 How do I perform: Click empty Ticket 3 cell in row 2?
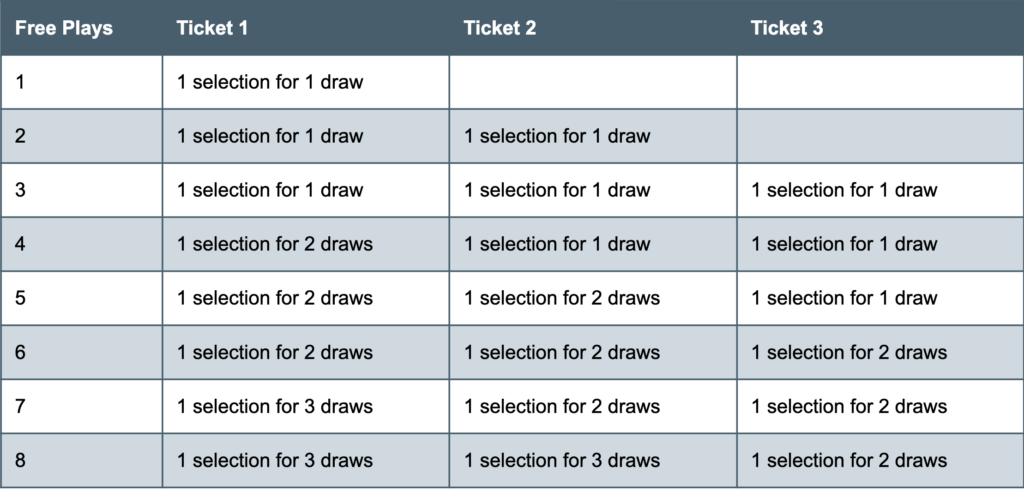tap(880, 136)
